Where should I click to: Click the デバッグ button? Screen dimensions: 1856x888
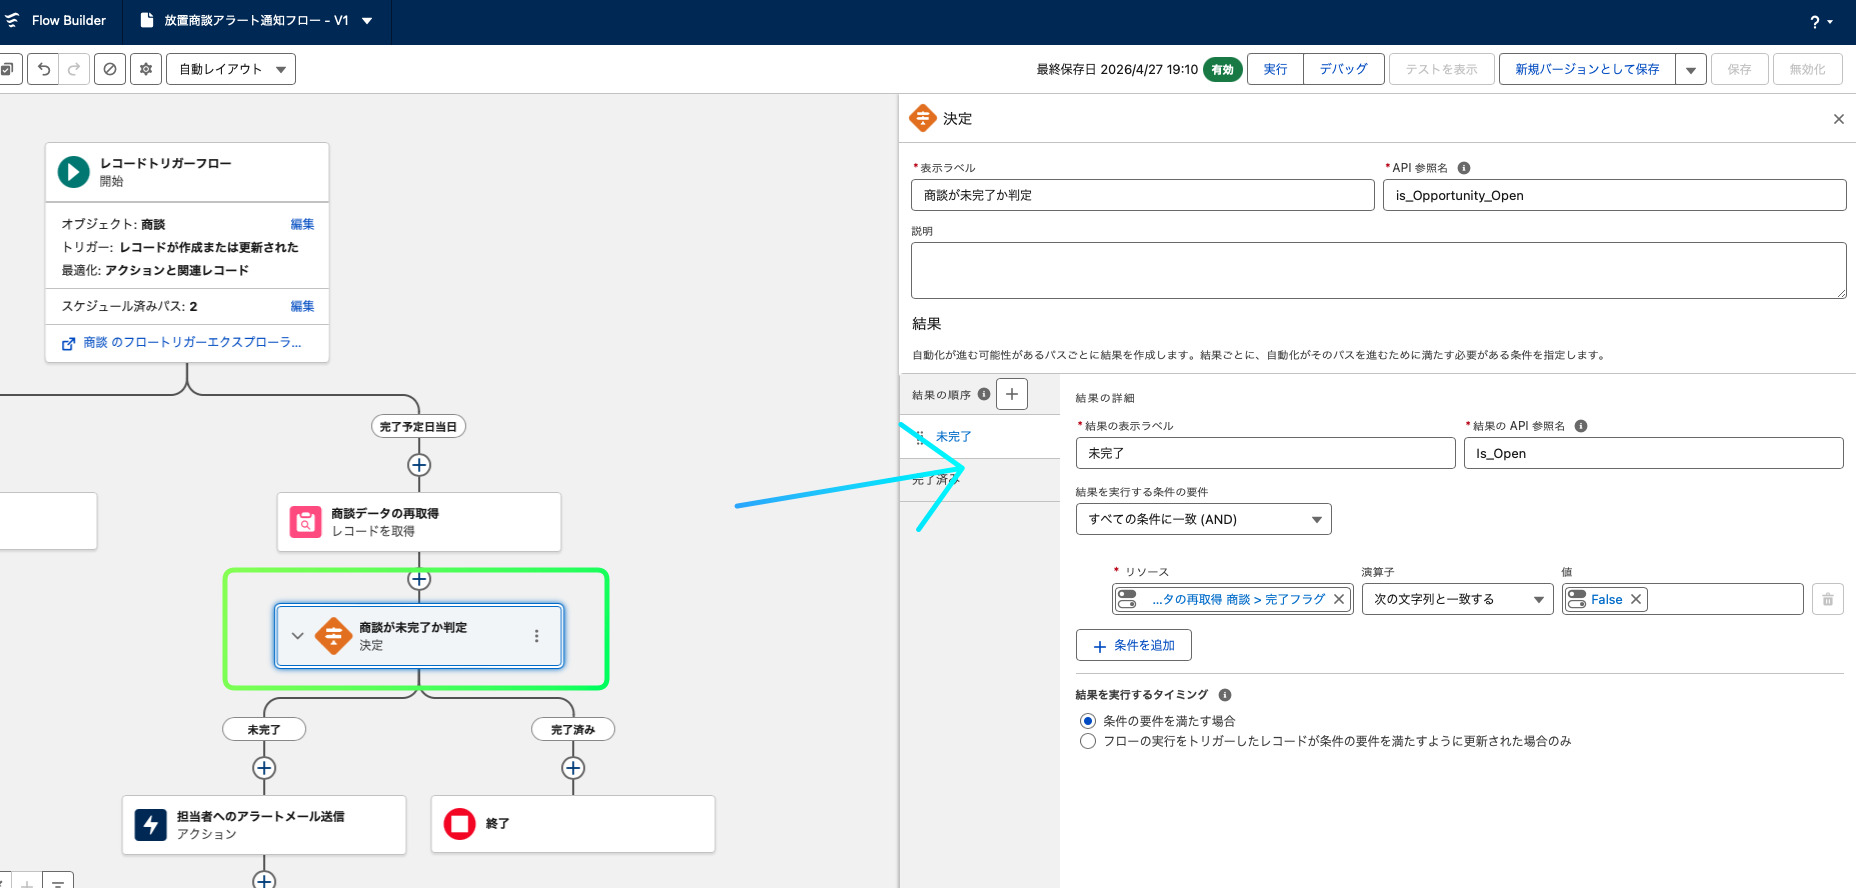(x=1343, y=69)
